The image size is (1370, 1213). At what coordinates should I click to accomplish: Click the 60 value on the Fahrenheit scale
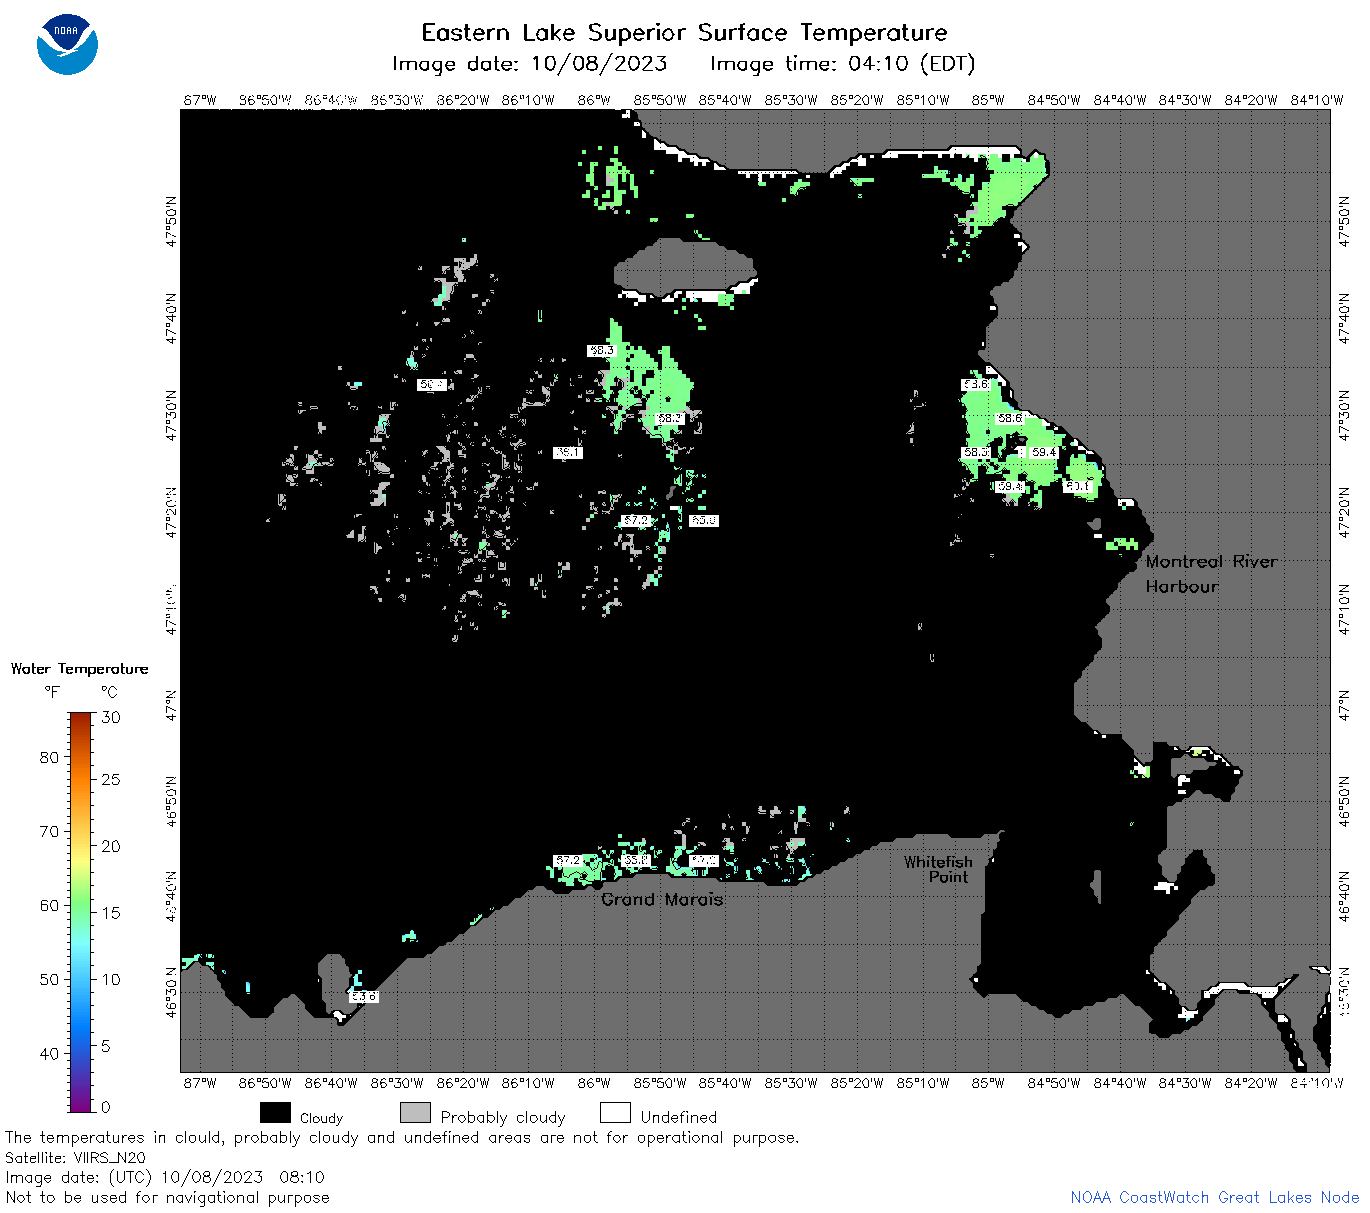(x=49, y=905)
